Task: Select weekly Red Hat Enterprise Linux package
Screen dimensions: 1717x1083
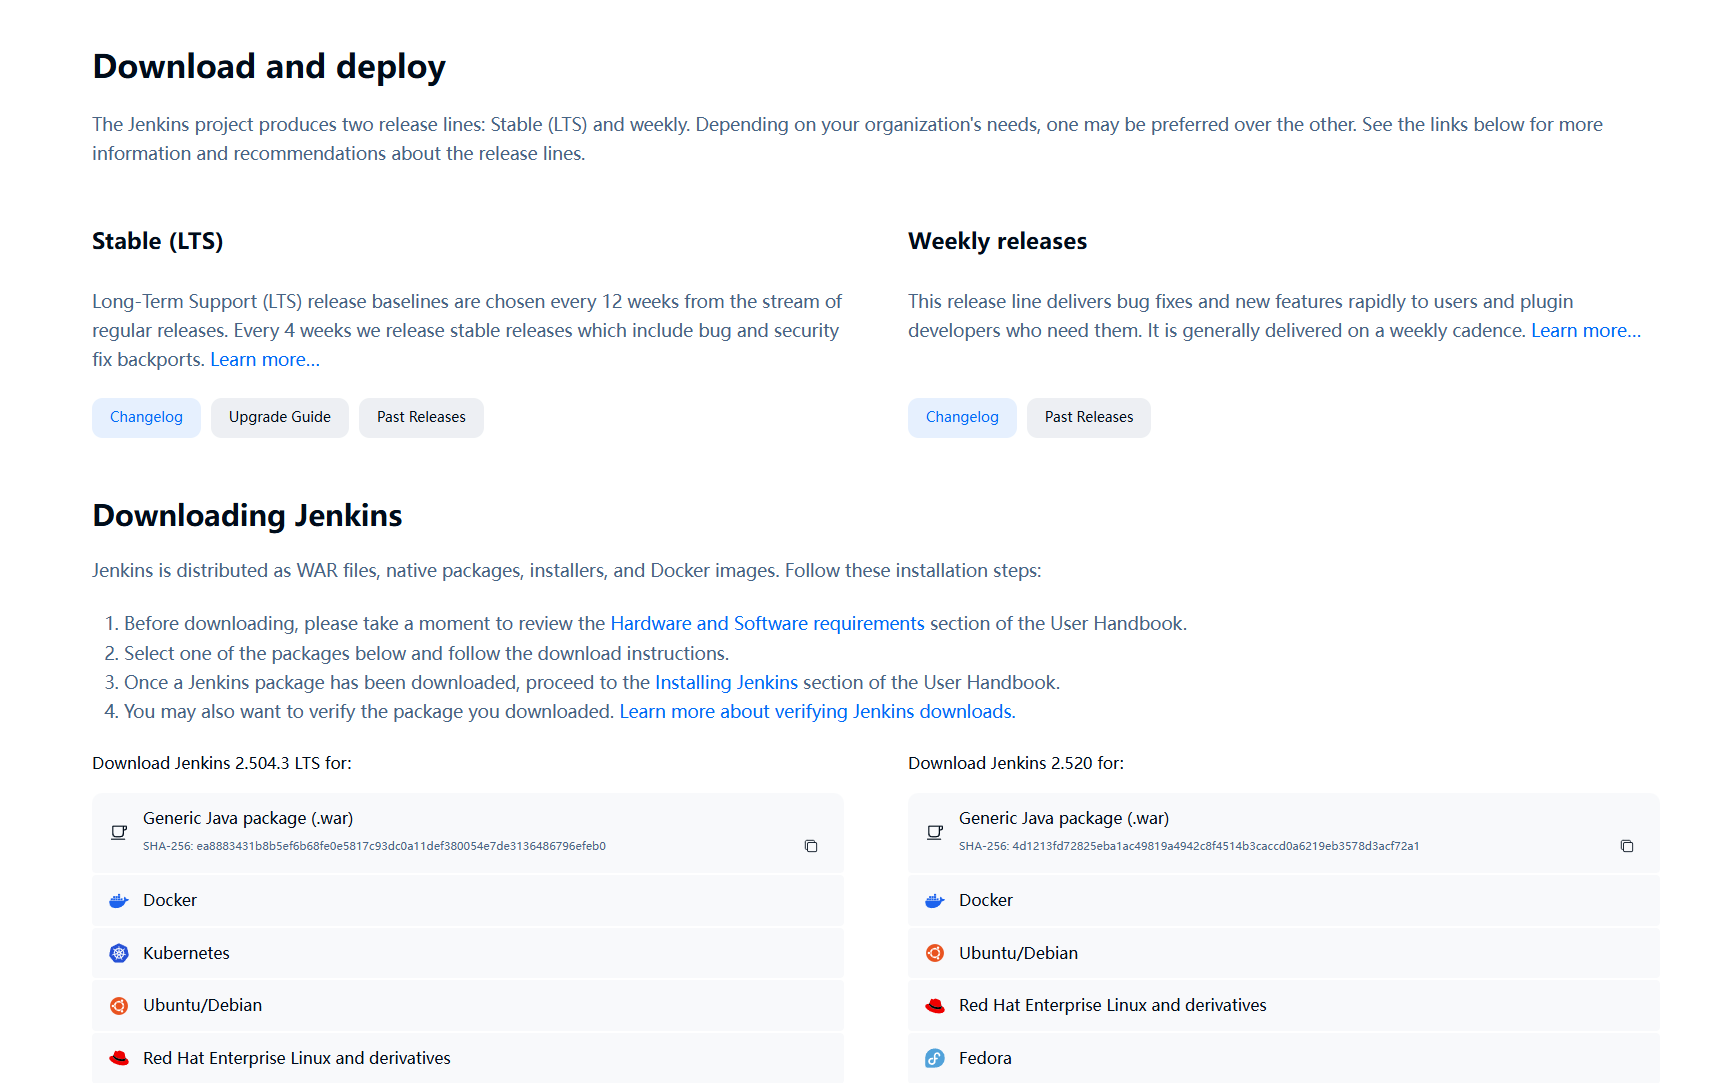Action: click(x=1112, y=1006)
